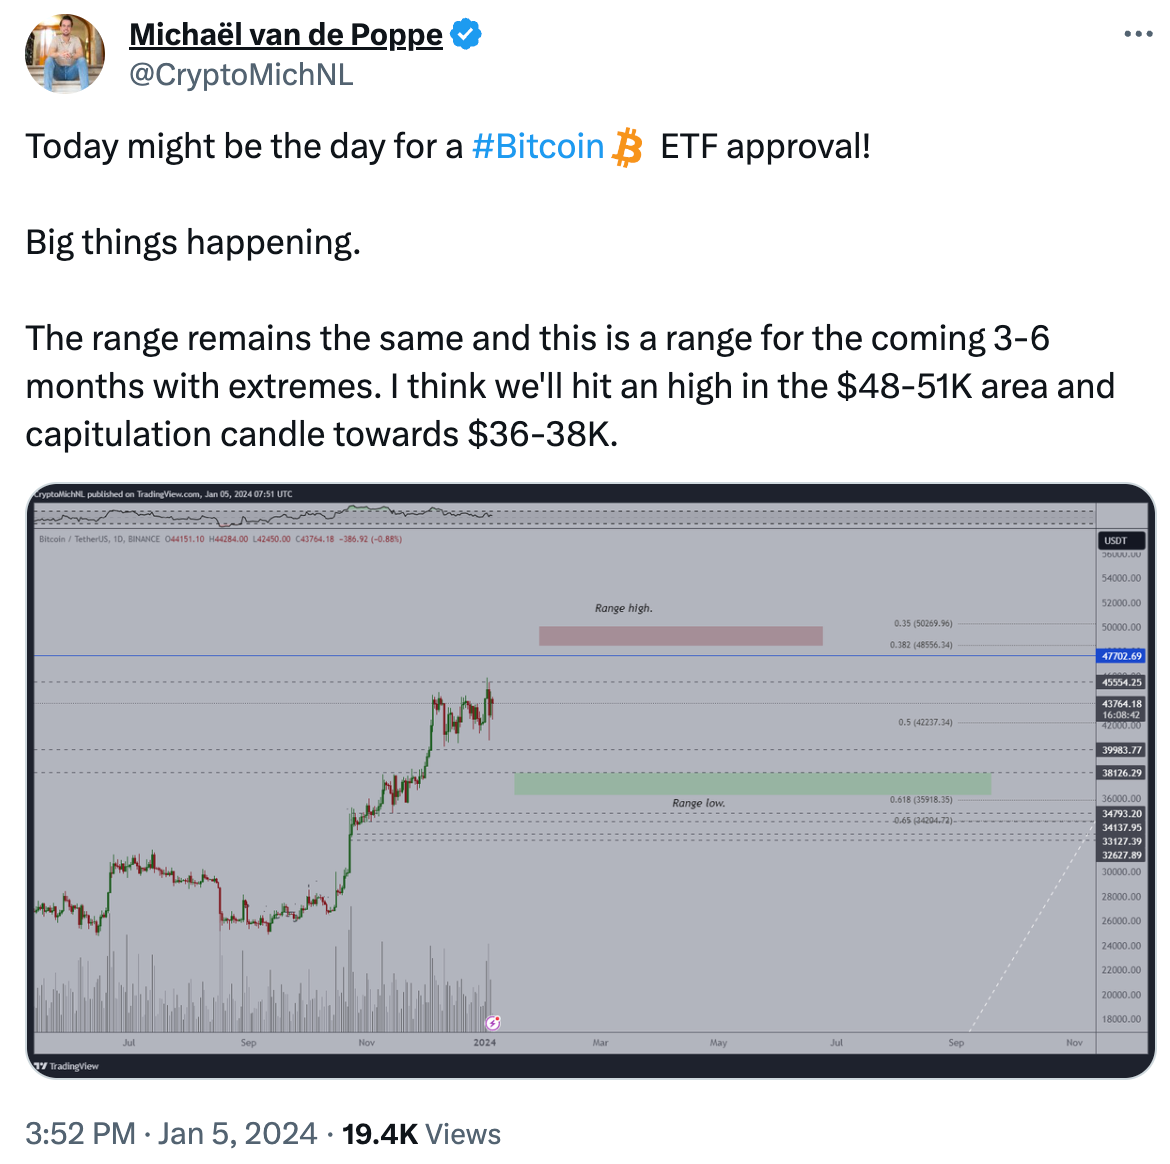Click the 2024 marker on the time axis
The width and height of the screenshot is (1170, 1164).
(484, 1042)
